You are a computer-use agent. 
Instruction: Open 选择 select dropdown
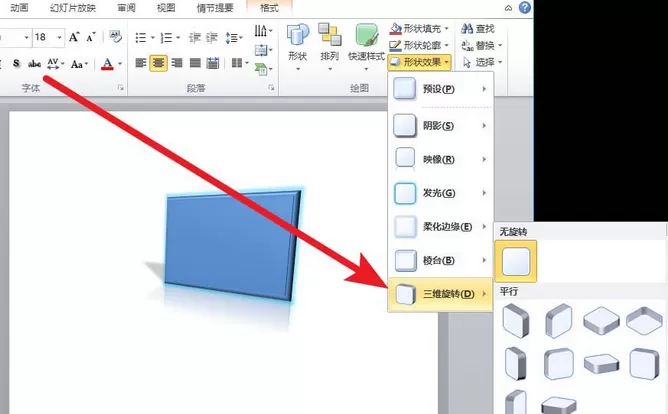[482, 62]
